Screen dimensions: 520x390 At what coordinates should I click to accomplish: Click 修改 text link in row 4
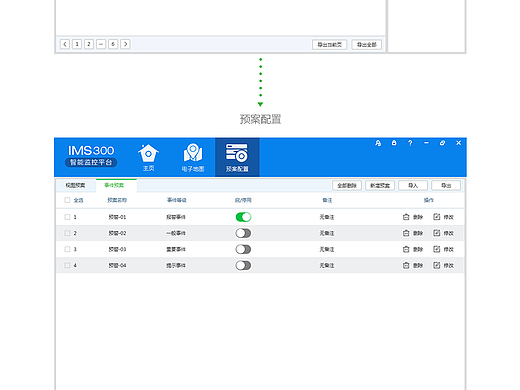pyautogui.click(x=449, y=265)
